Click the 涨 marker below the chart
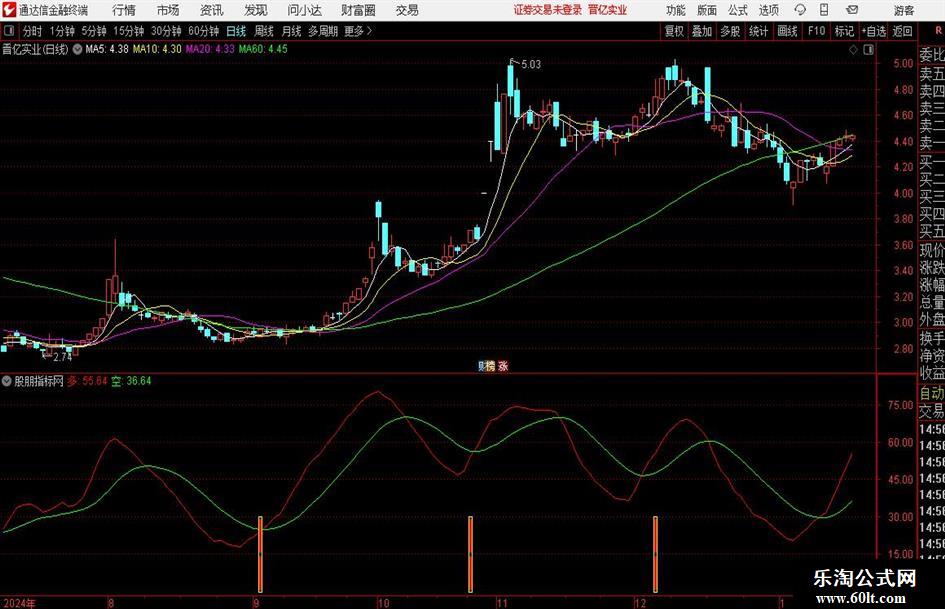945x609 pixels. 503,366
